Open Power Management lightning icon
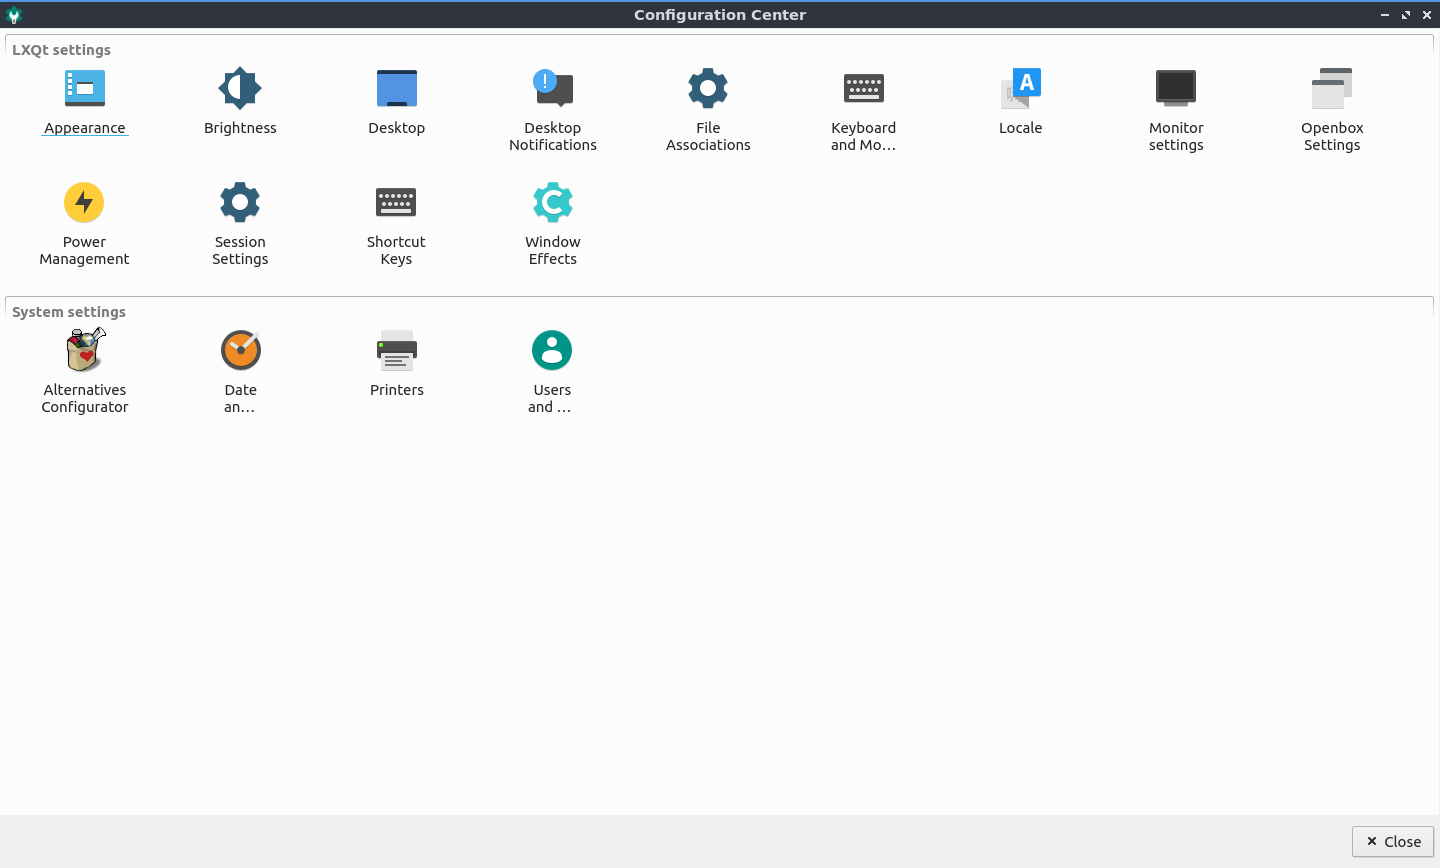1440x868 pixels. 85,203
